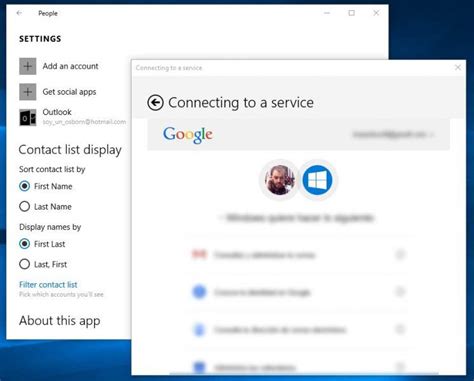
Task: Click the Display names by label
Action: click(x=50, y=227)
